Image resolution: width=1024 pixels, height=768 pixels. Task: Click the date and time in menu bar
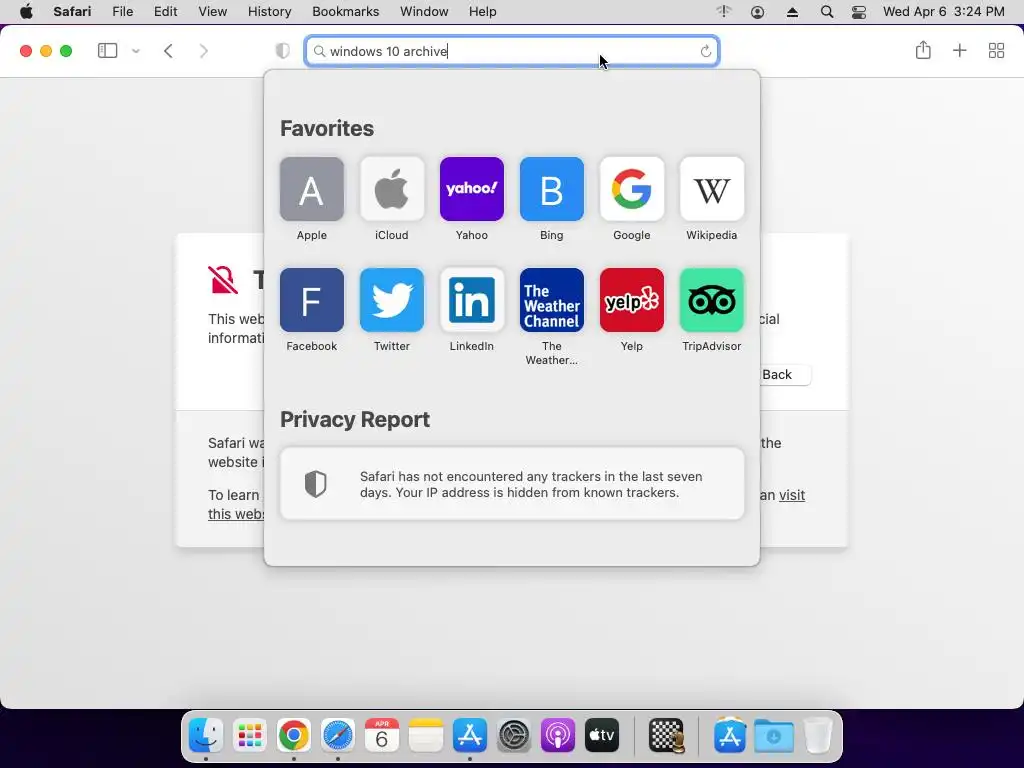944,12
